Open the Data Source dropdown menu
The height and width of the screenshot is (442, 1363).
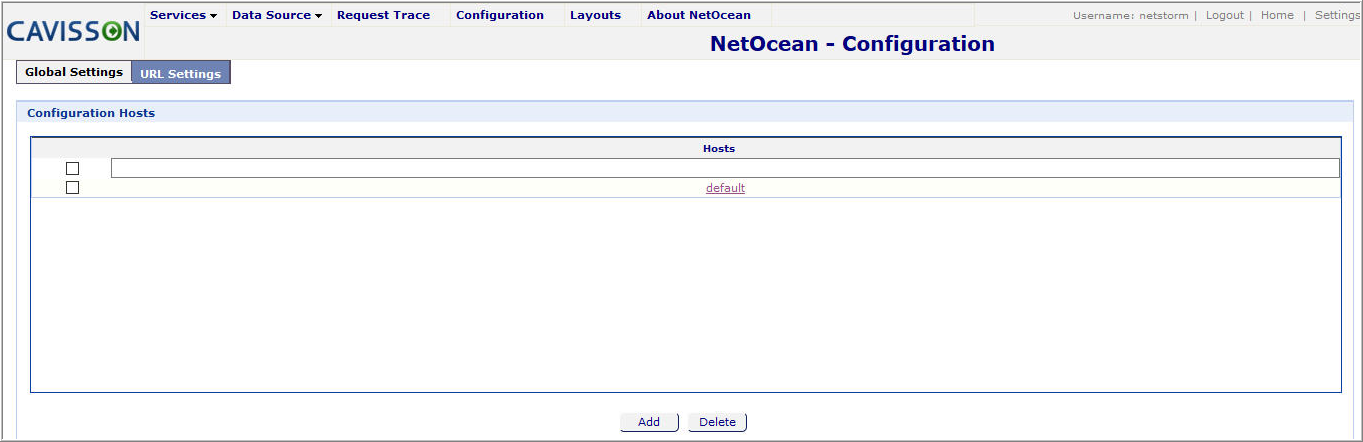pos(277,15)
